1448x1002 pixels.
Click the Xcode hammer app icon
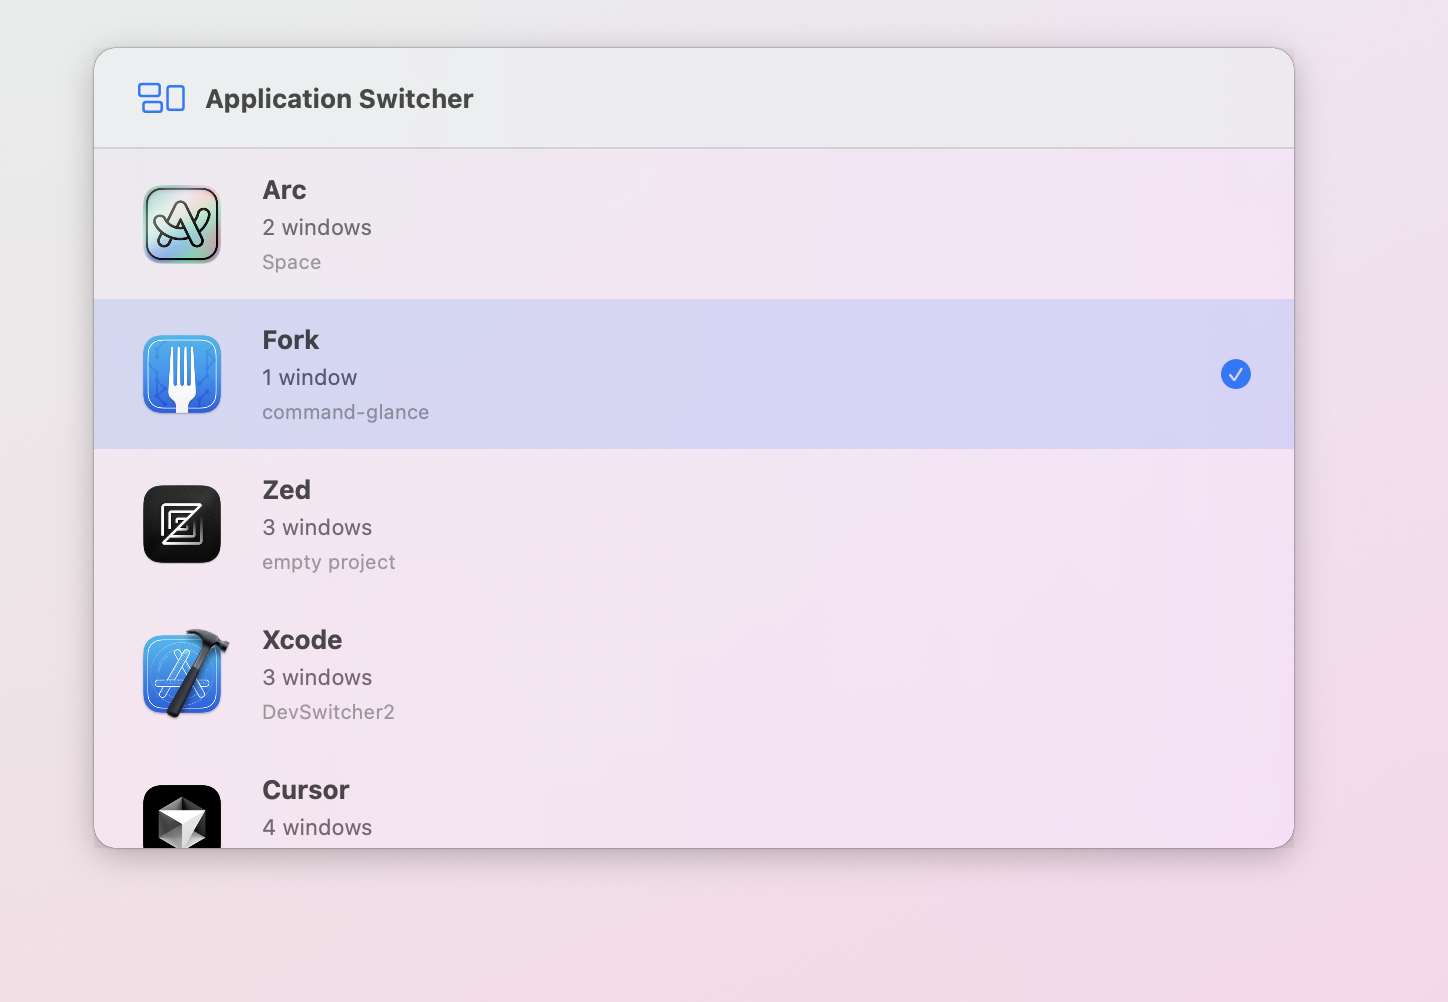(x=184, y=674)
